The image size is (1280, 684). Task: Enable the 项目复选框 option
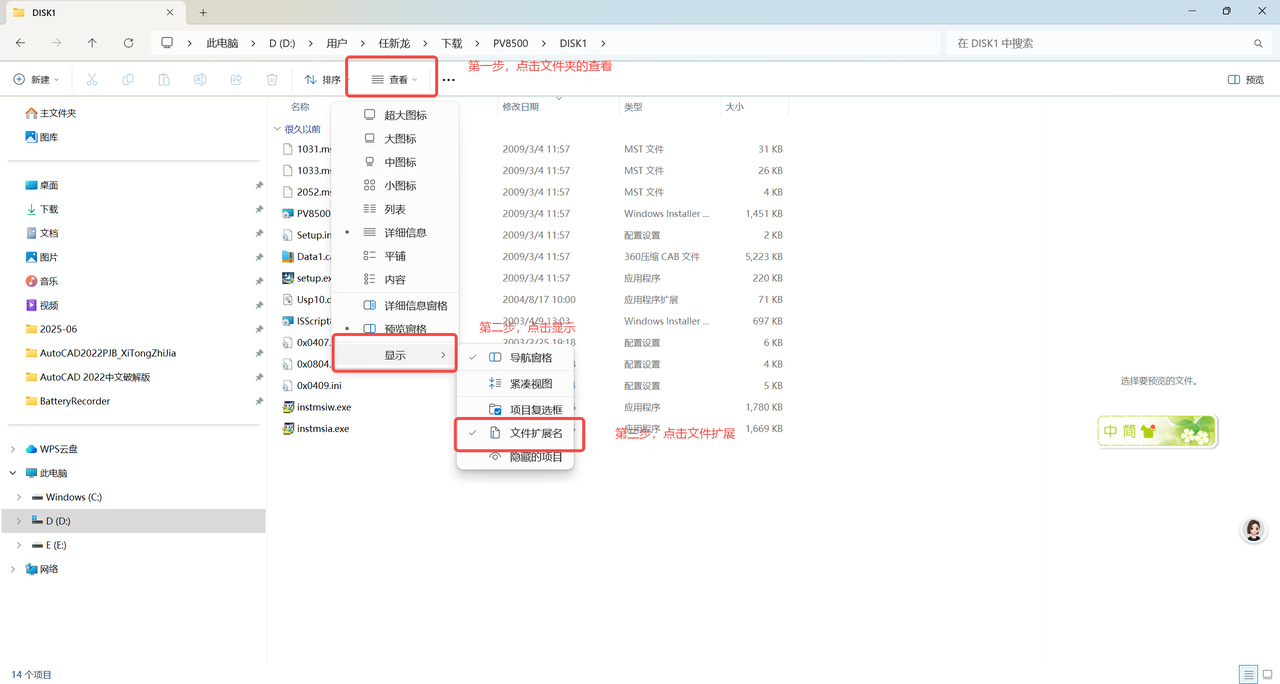click(x=535, y=409)
